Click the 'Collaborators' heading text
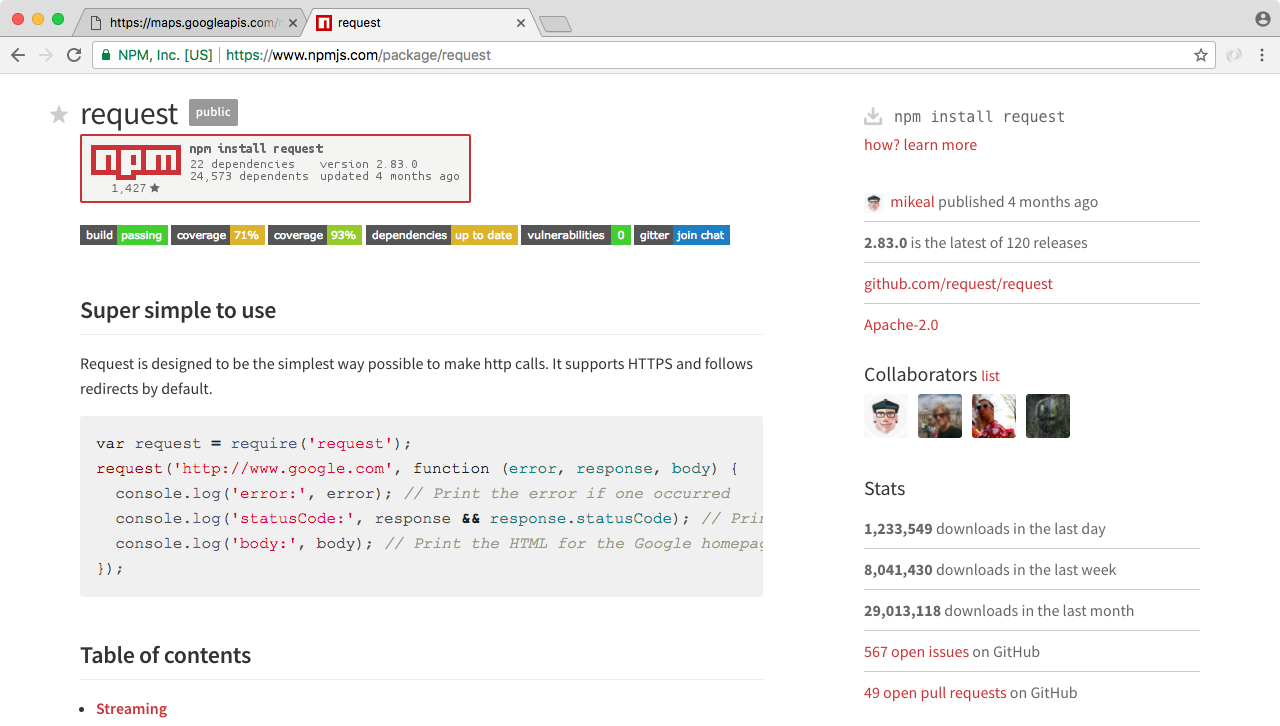Viewport: 1280px width, 726px height. pyautogui.click(x=920, y=375)
